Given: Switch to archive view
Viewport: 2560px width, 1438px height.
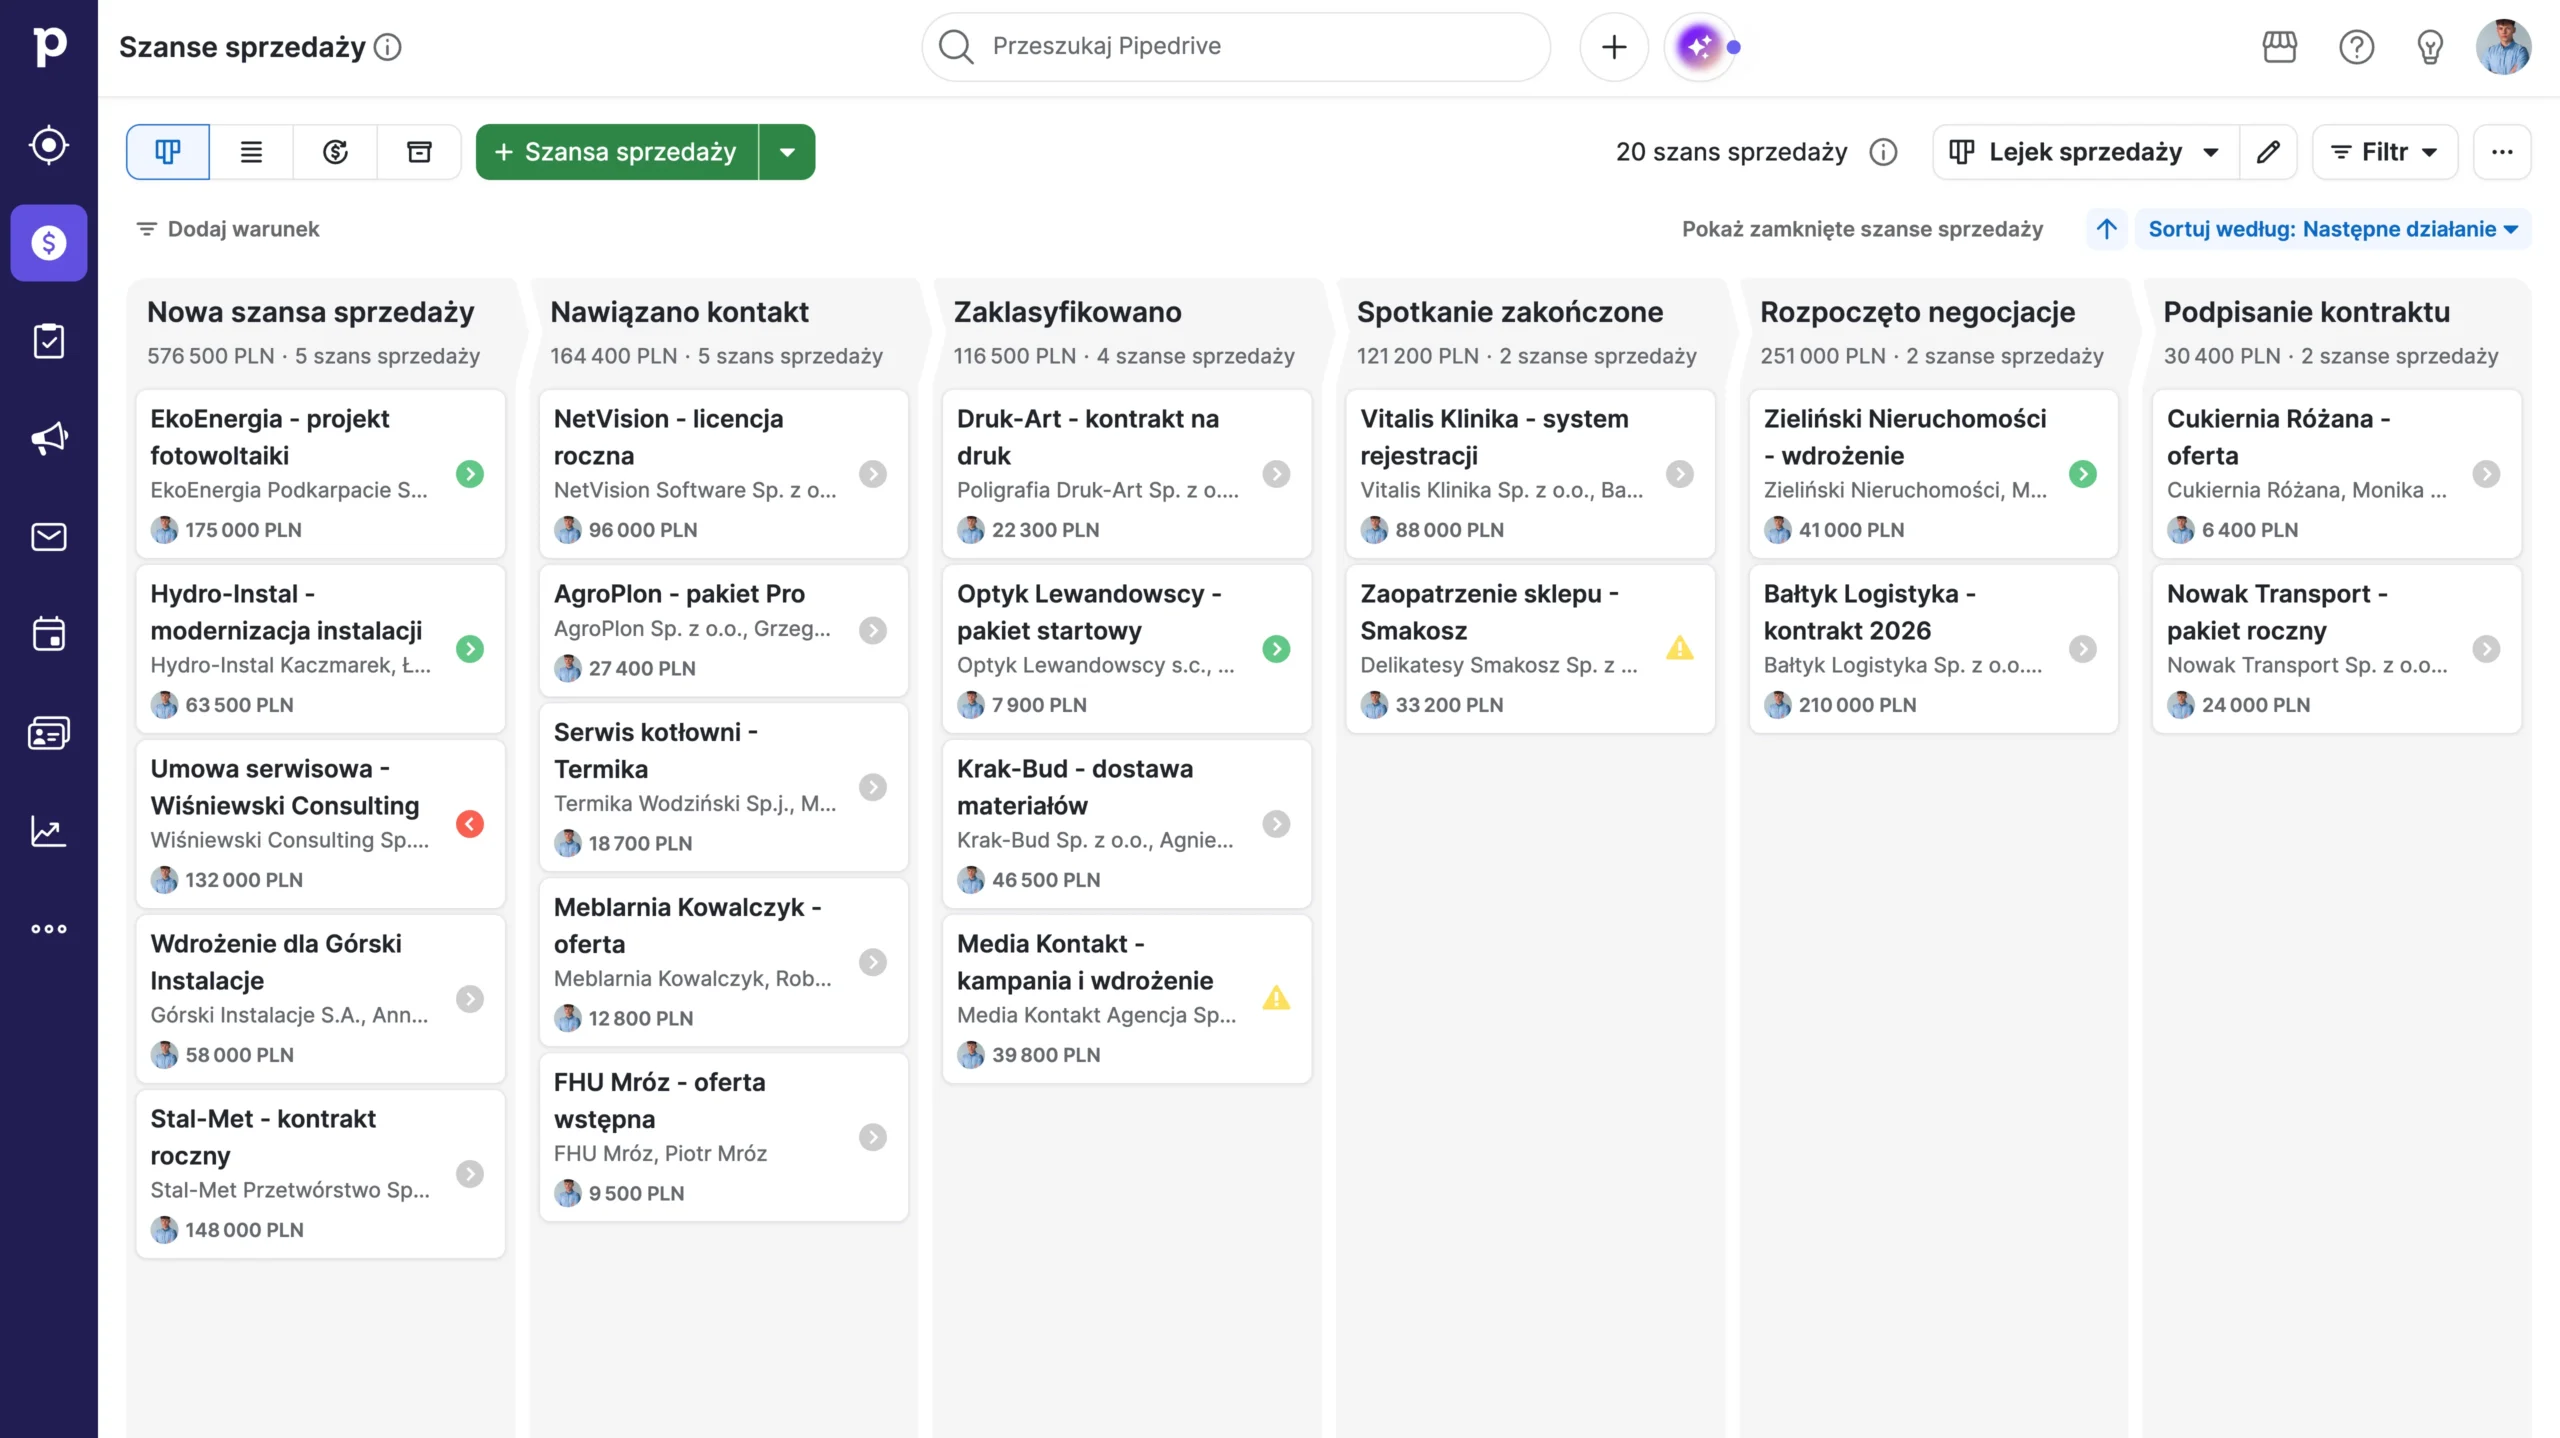Looking at the screenshot, I should point(419,152).
